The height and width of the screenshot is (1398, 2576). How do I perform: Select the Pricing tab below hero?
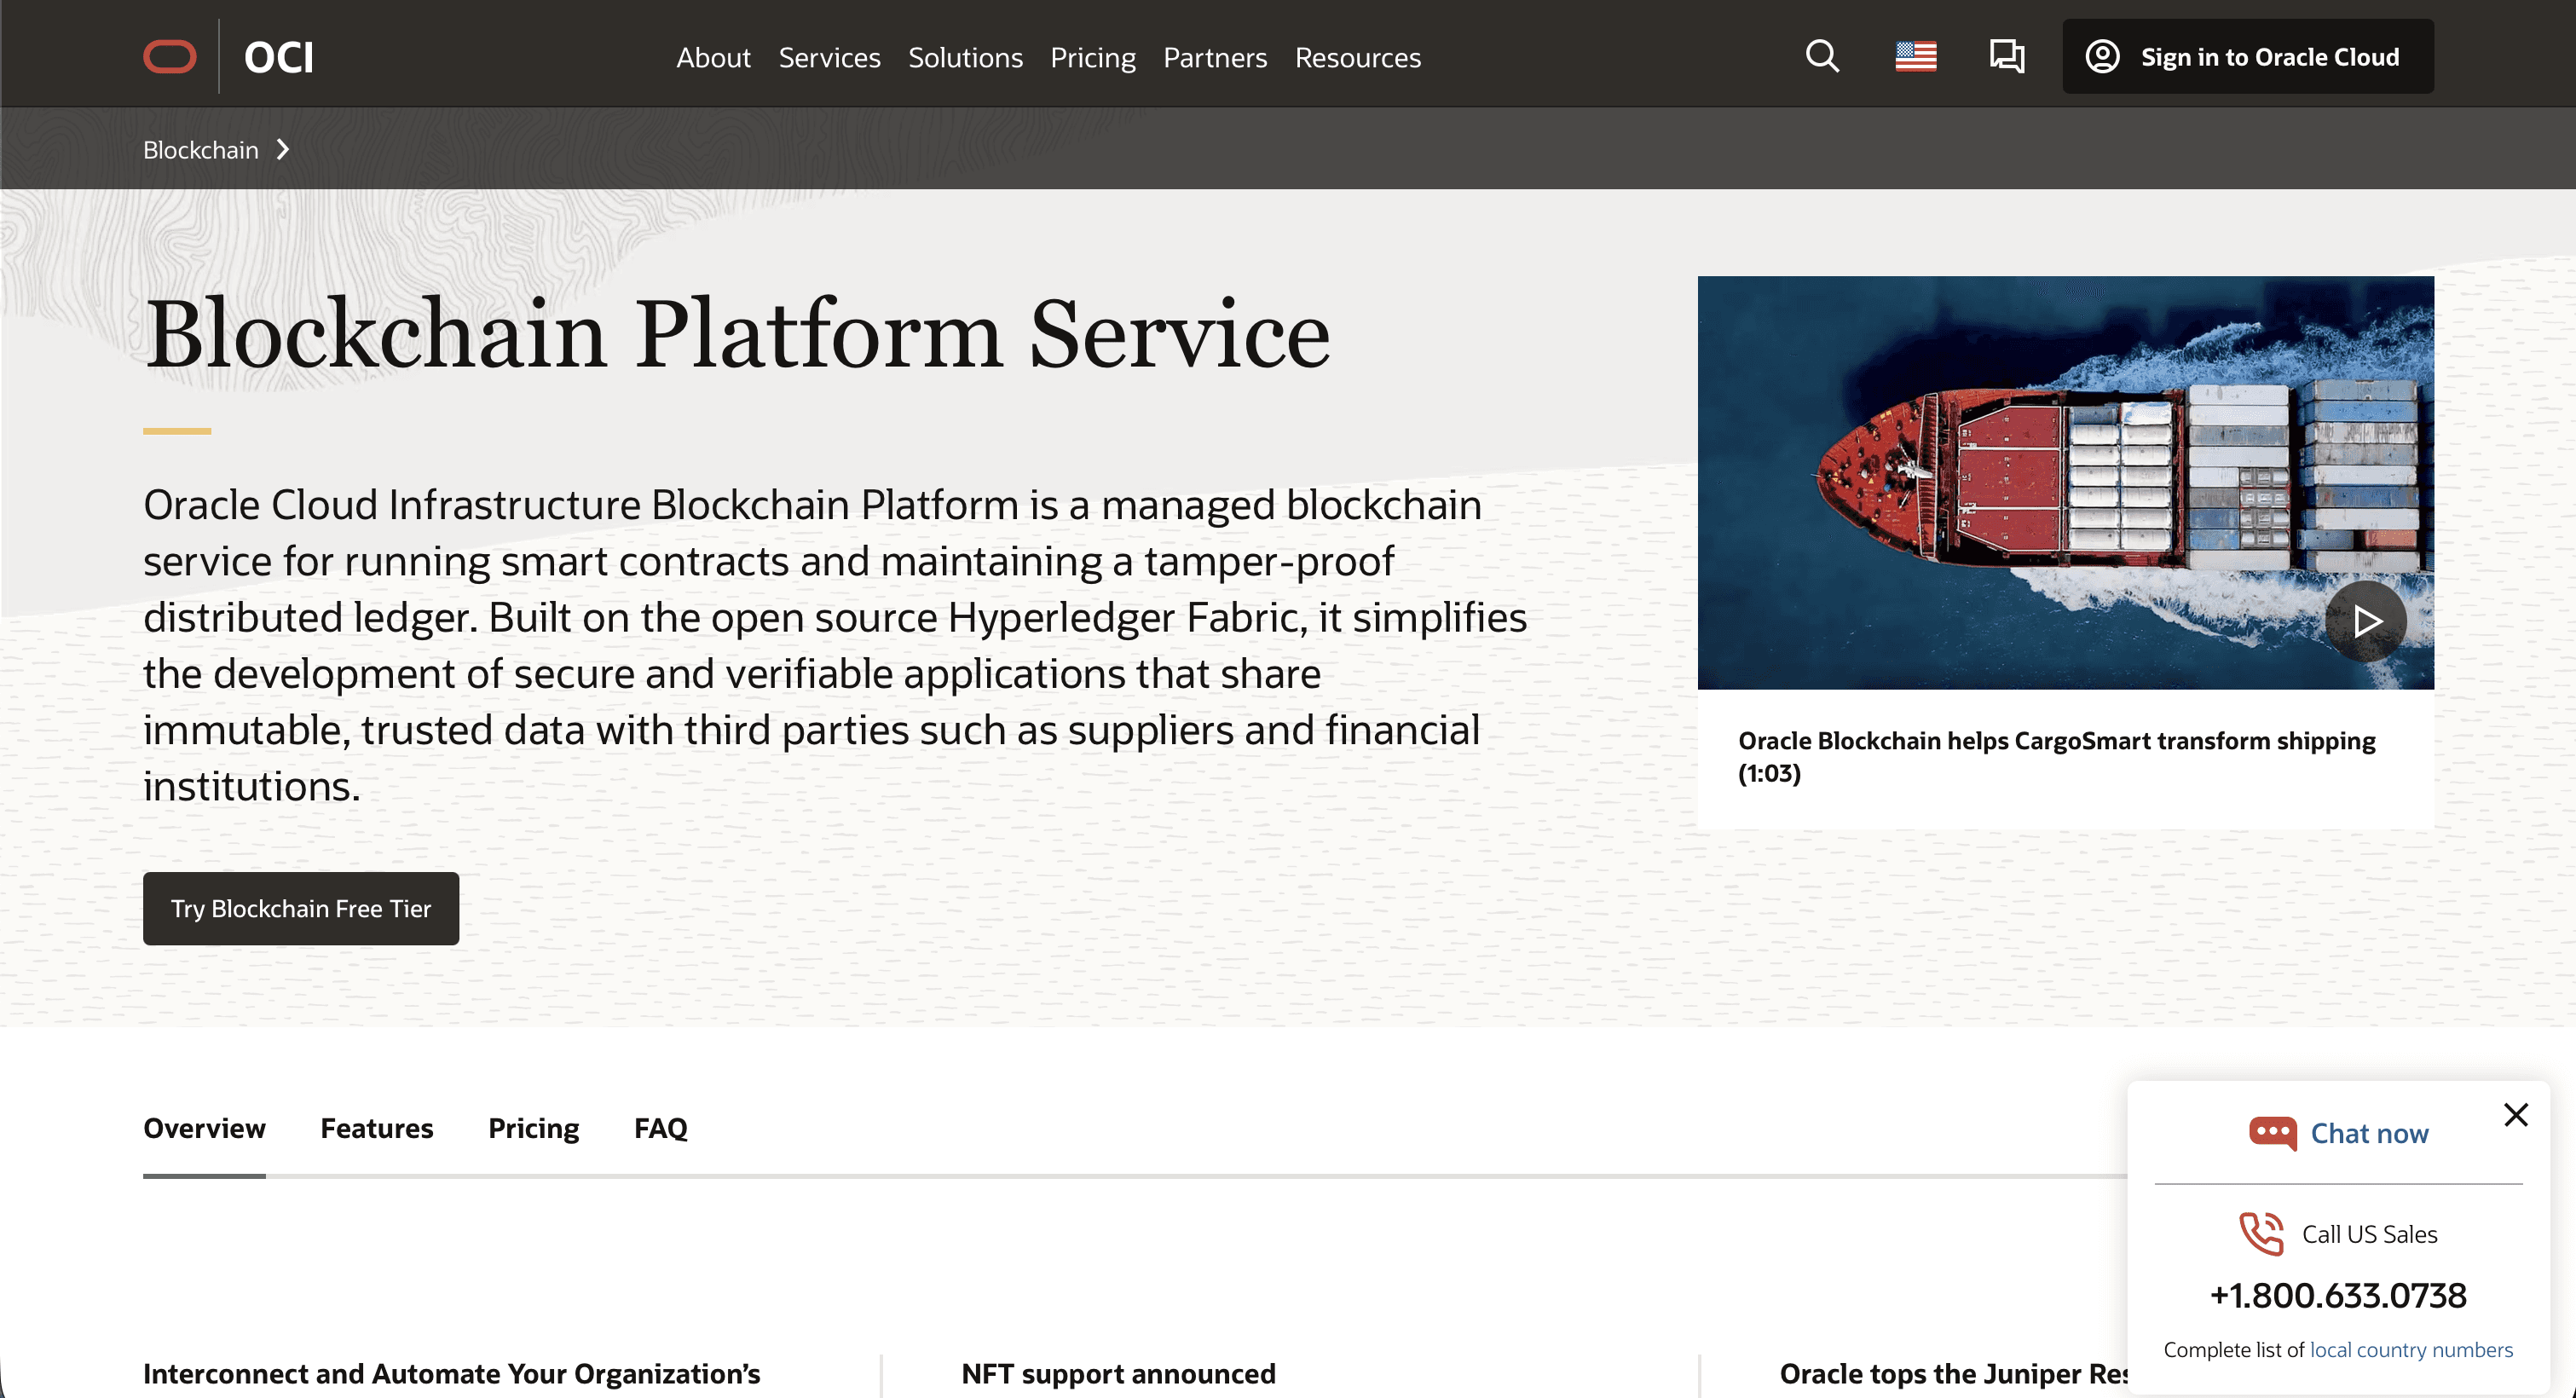tap(533, 1128)
